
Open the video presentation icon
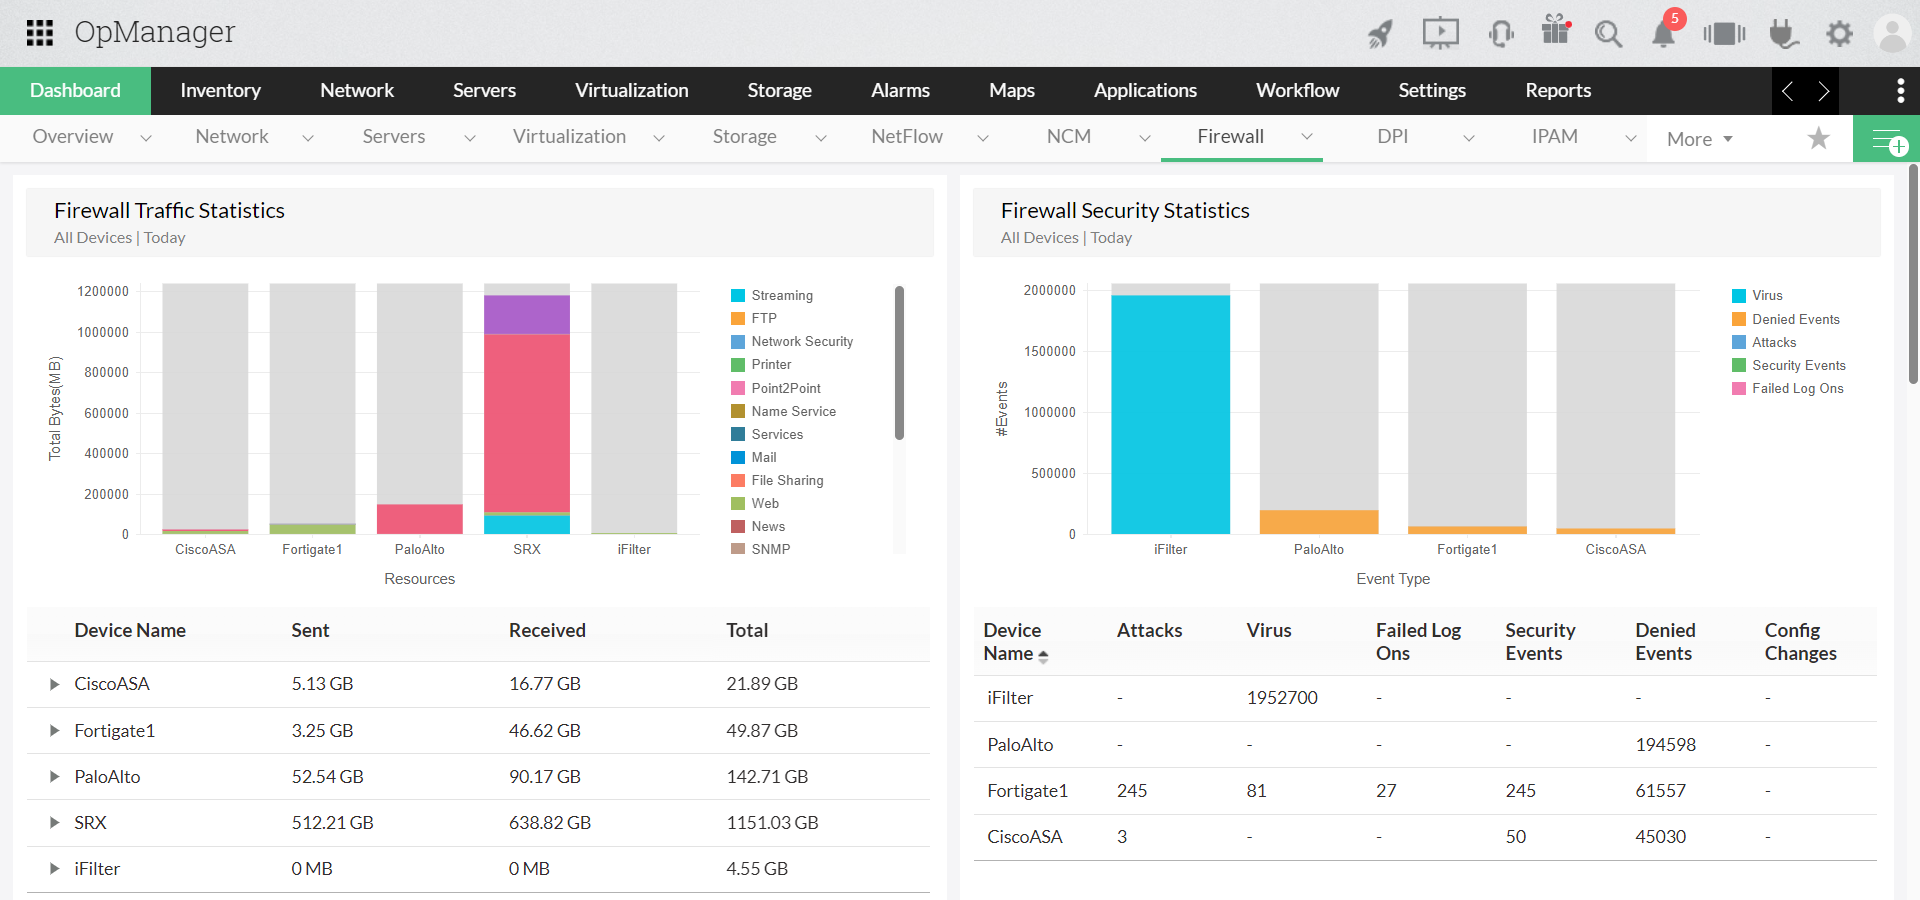tap(1441, 33)
